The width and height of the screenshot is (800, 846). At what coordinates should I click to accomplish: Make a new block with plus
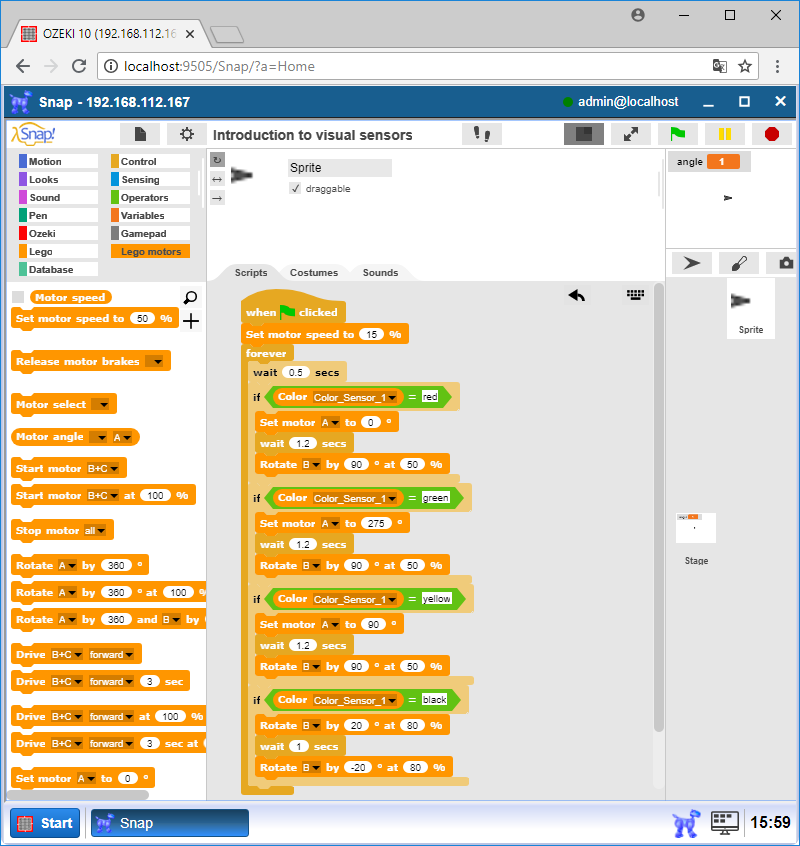(190, 321)
